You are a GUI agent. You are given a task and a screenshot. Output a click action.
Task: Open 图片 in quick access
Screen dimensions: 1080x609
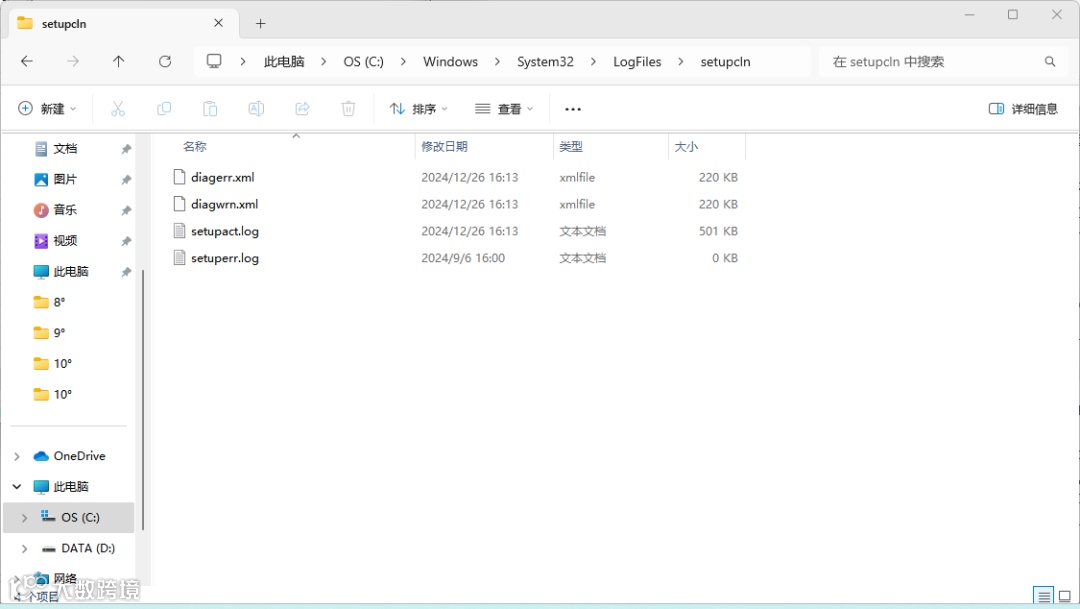(x=65, y=179)
